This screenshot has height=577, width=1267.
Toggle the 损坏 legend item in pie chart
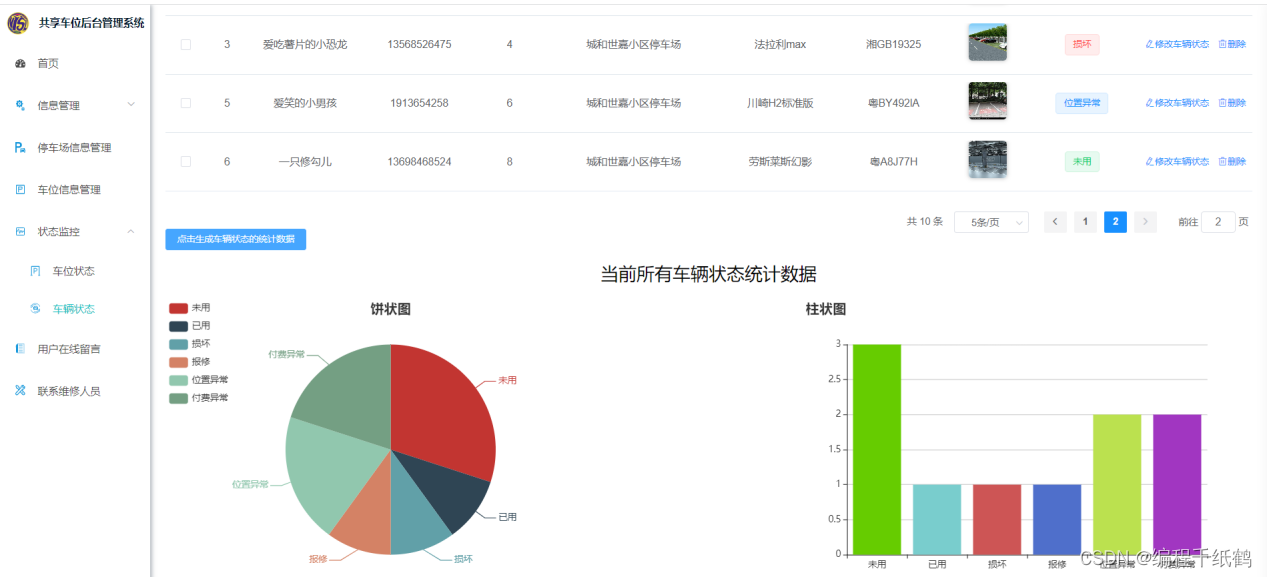click(190, 344)
